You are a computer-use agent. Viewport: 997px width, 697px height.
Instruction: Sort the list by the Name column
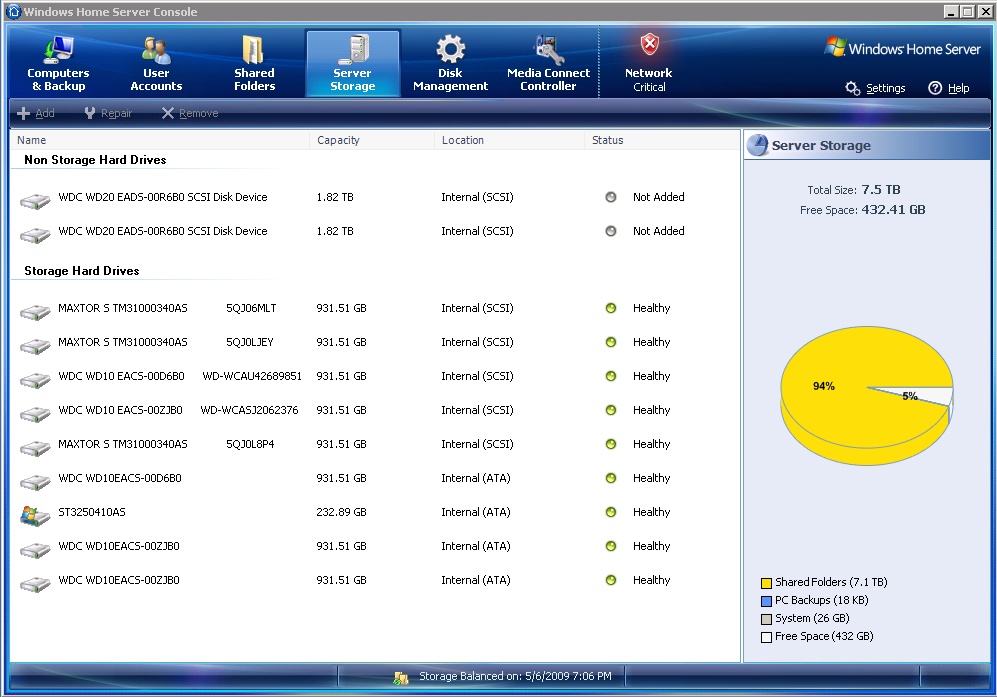click(32, 140)
